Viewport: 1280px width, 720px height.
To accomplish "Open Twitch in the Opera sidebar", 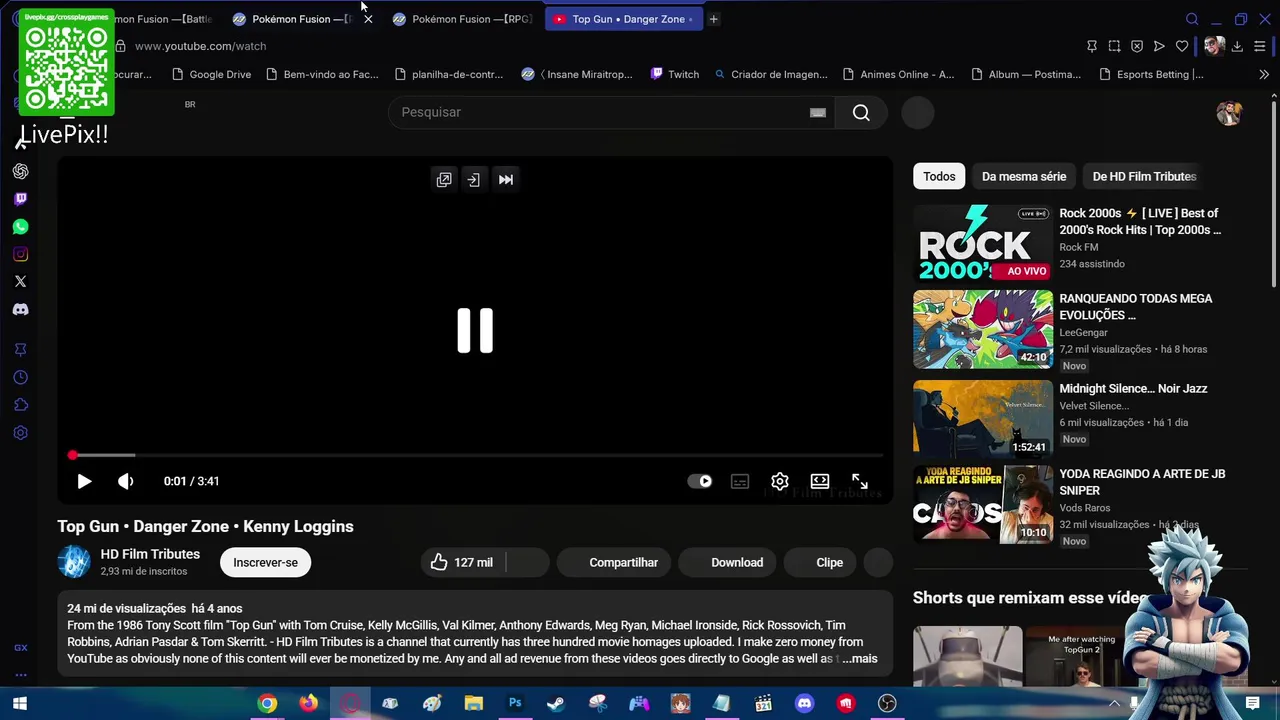I will 20,199.
